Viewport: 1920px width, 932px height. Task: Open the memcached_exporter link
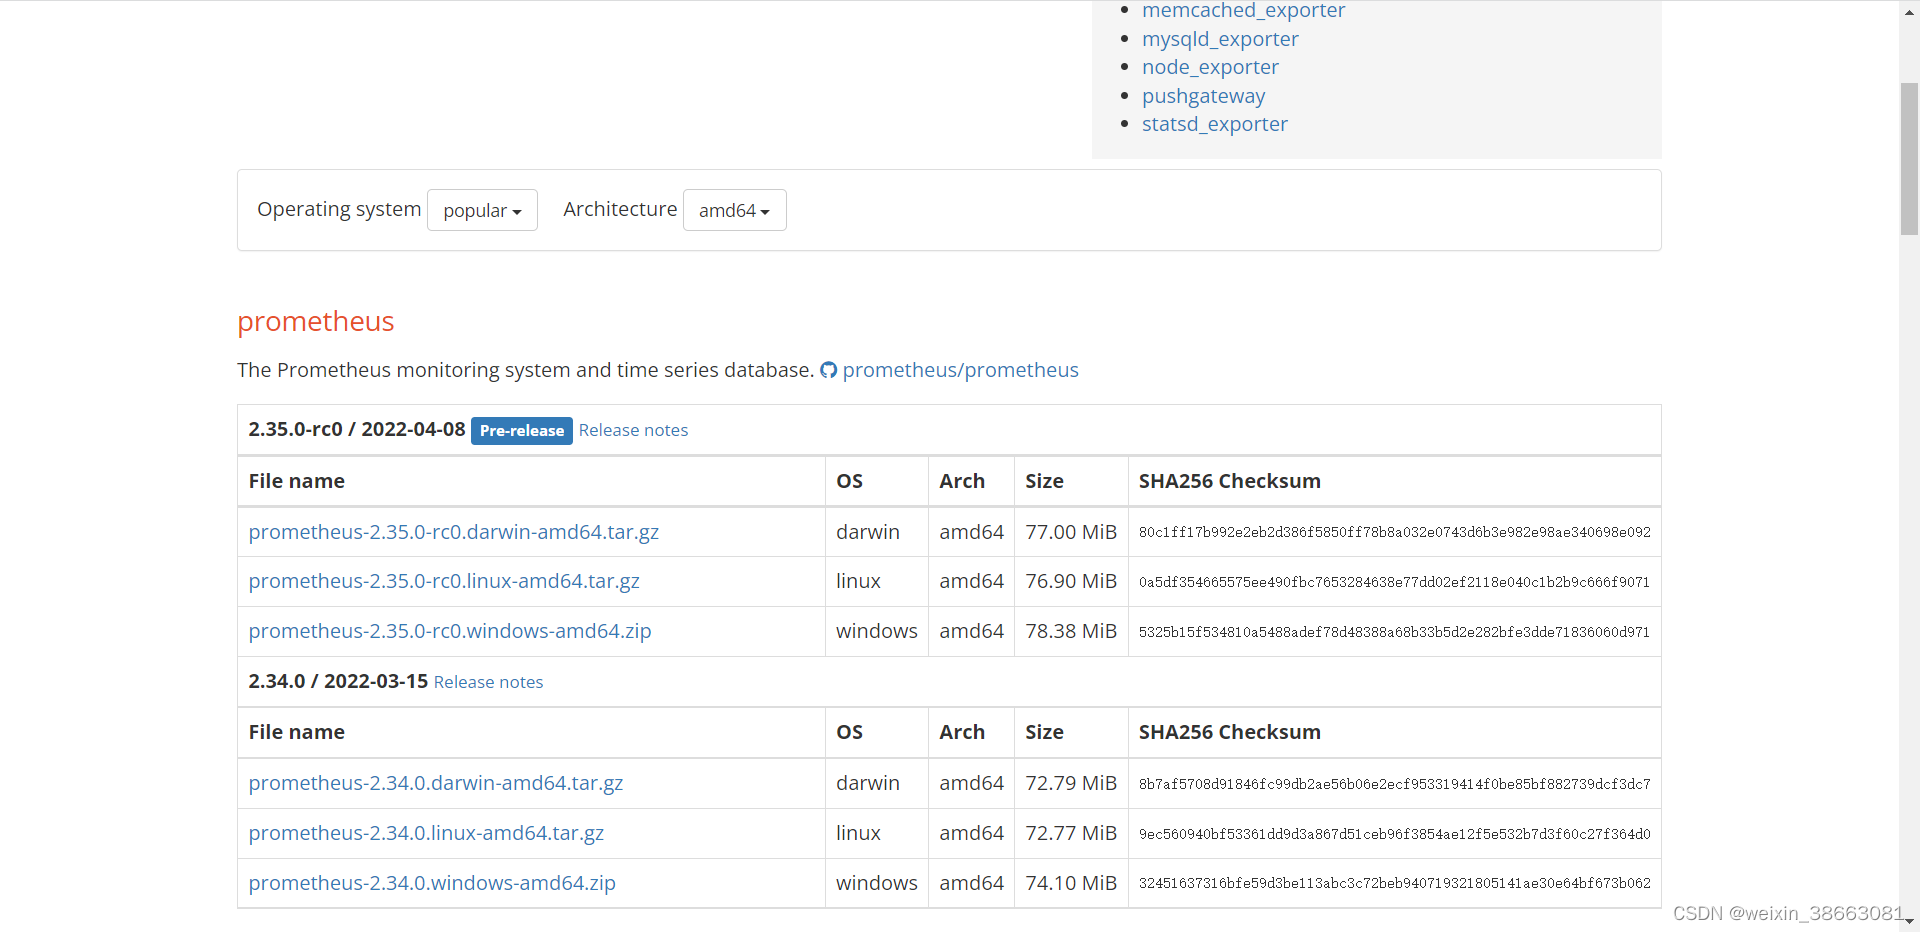pos(1243,11)
